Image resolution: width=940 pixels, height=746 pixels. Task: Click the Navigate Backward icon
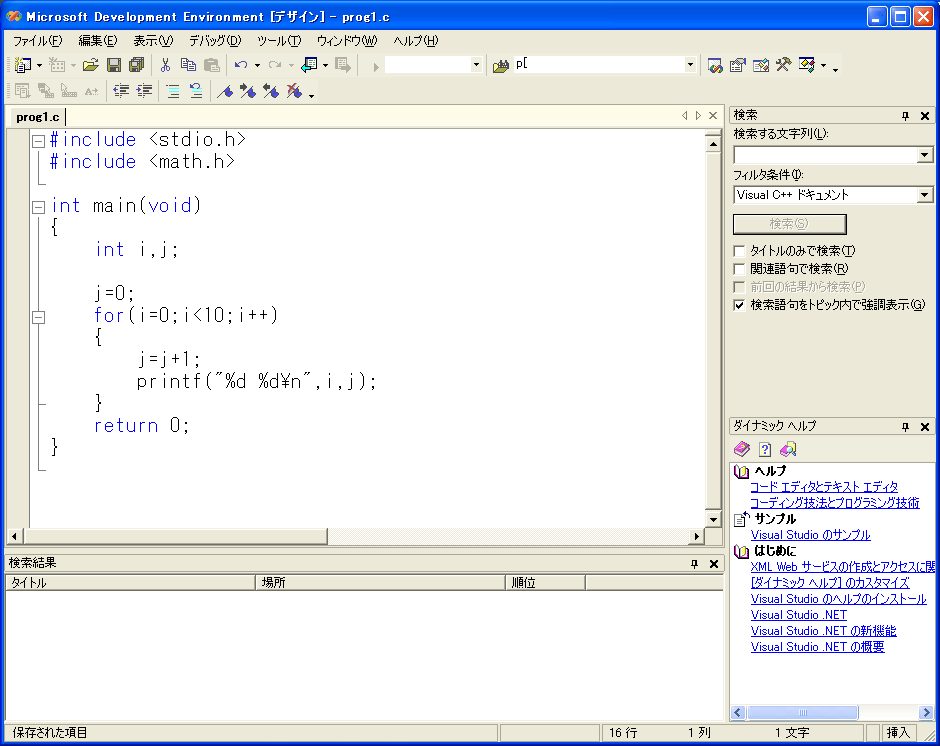309,65
